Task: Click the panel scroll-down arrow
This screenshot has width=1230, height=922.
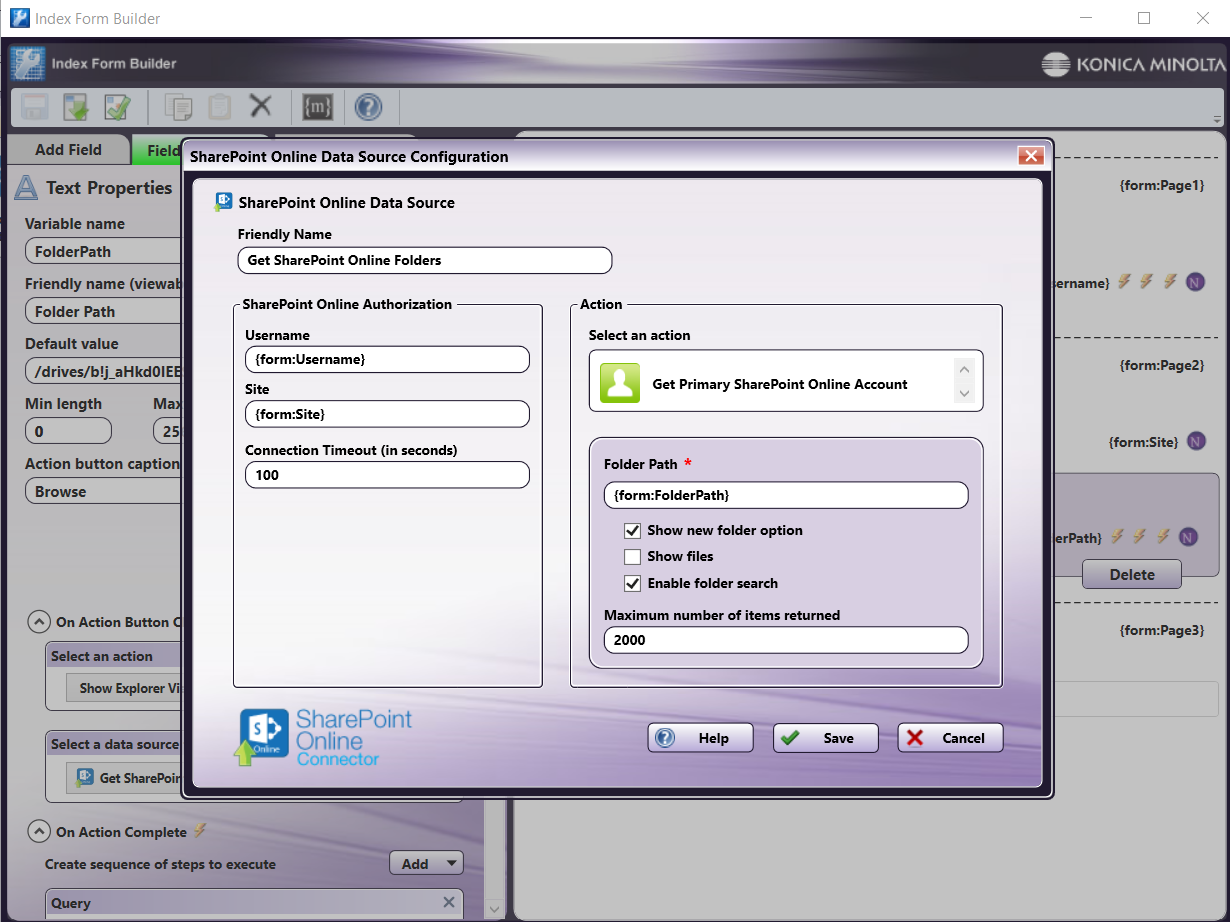Action: click(x=492, y=909)
